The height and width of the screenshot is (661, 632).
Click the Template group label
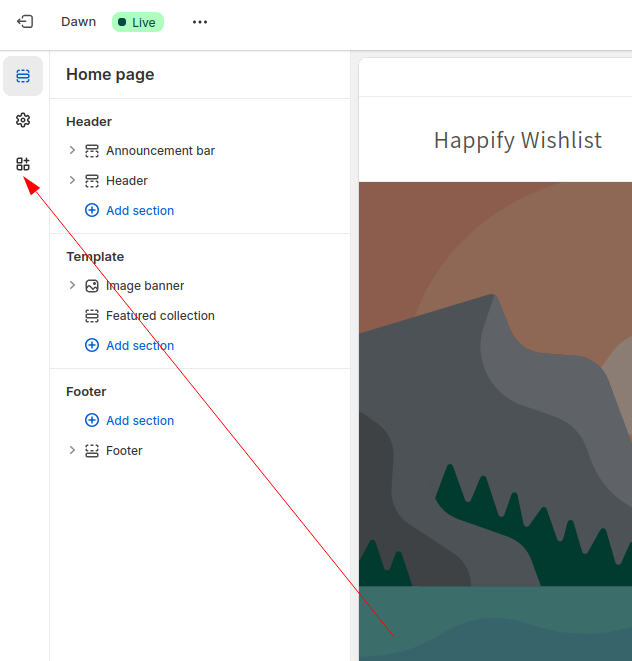95,256
